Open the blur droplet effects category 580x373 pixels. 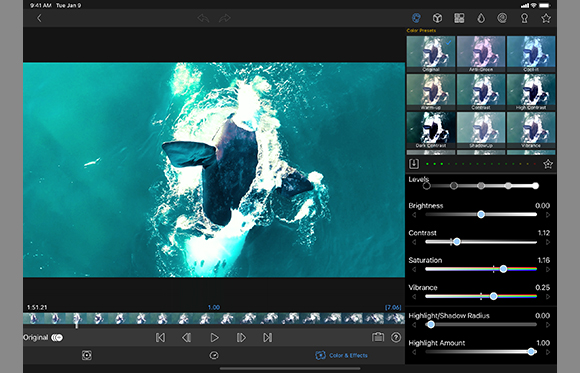tap(481, 18)
